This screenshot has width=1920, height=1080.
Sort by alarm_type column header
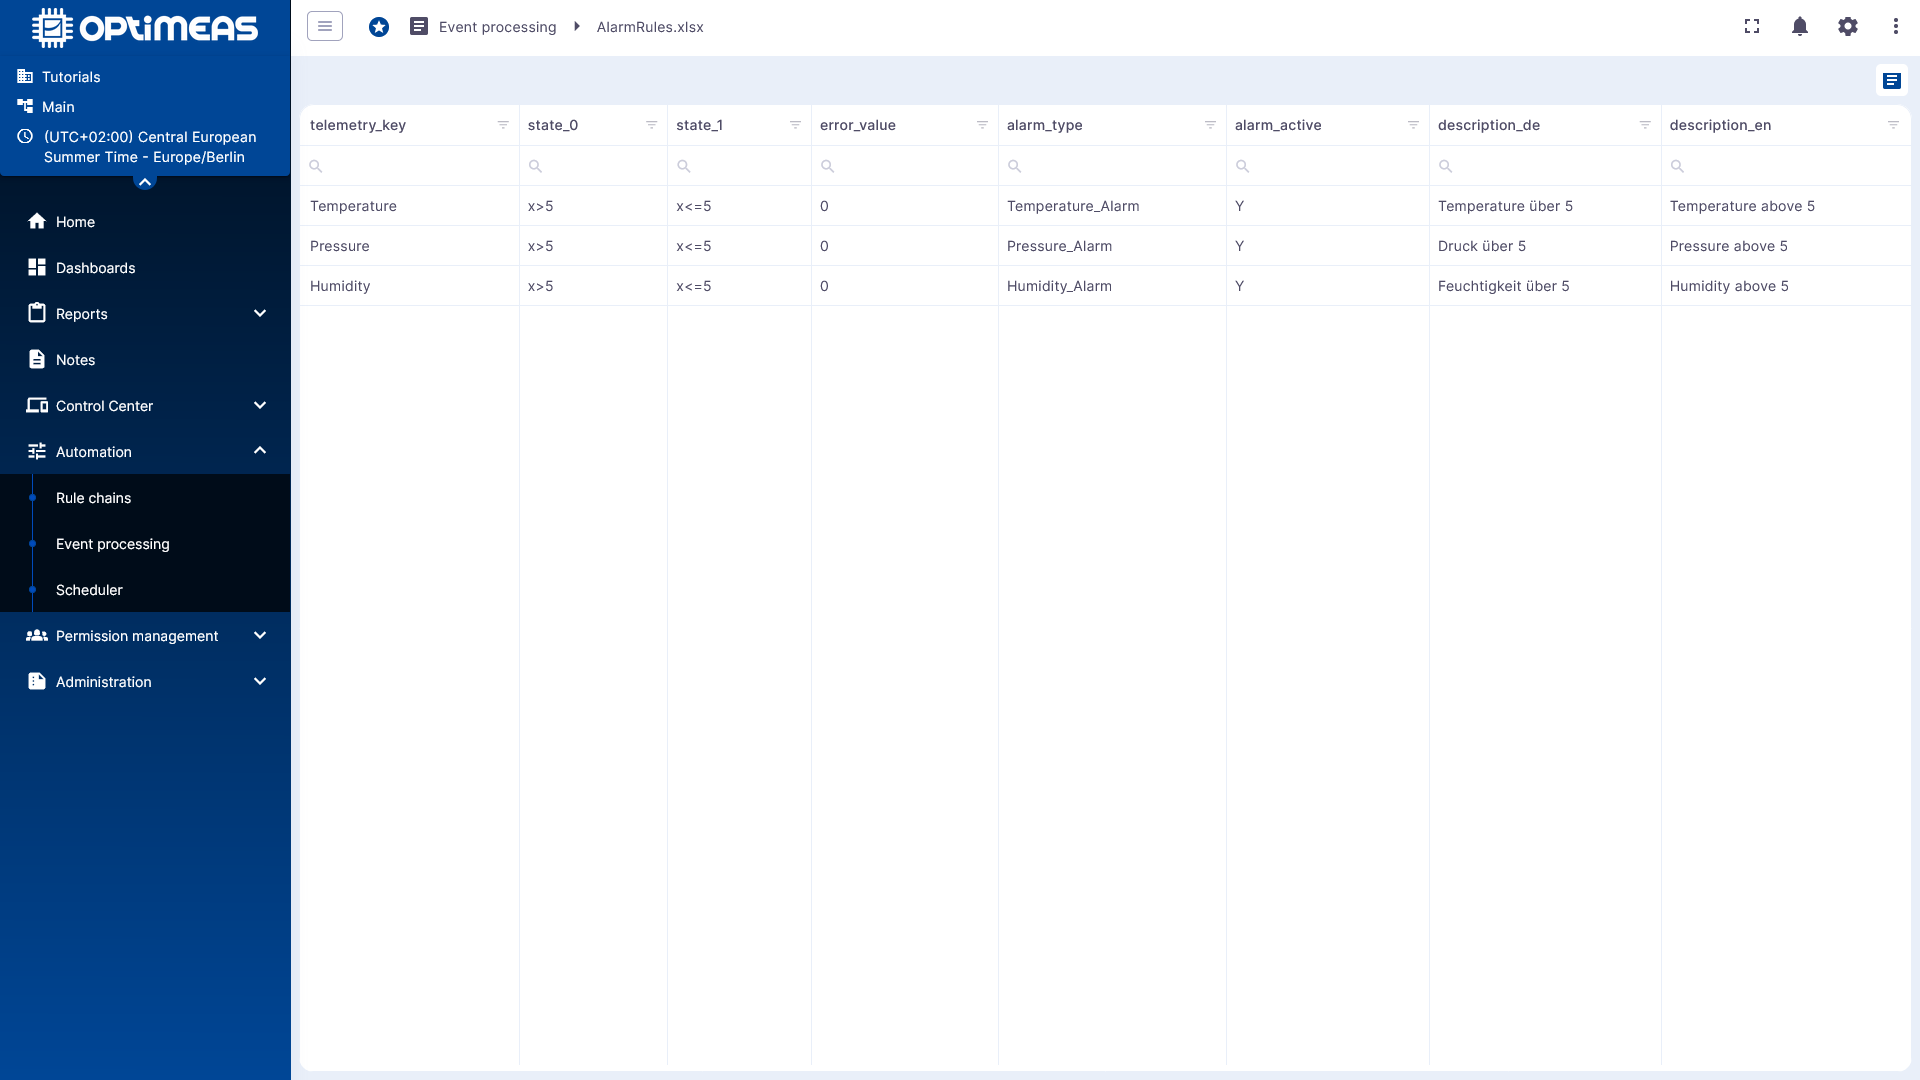click(x=1044, y=125)
